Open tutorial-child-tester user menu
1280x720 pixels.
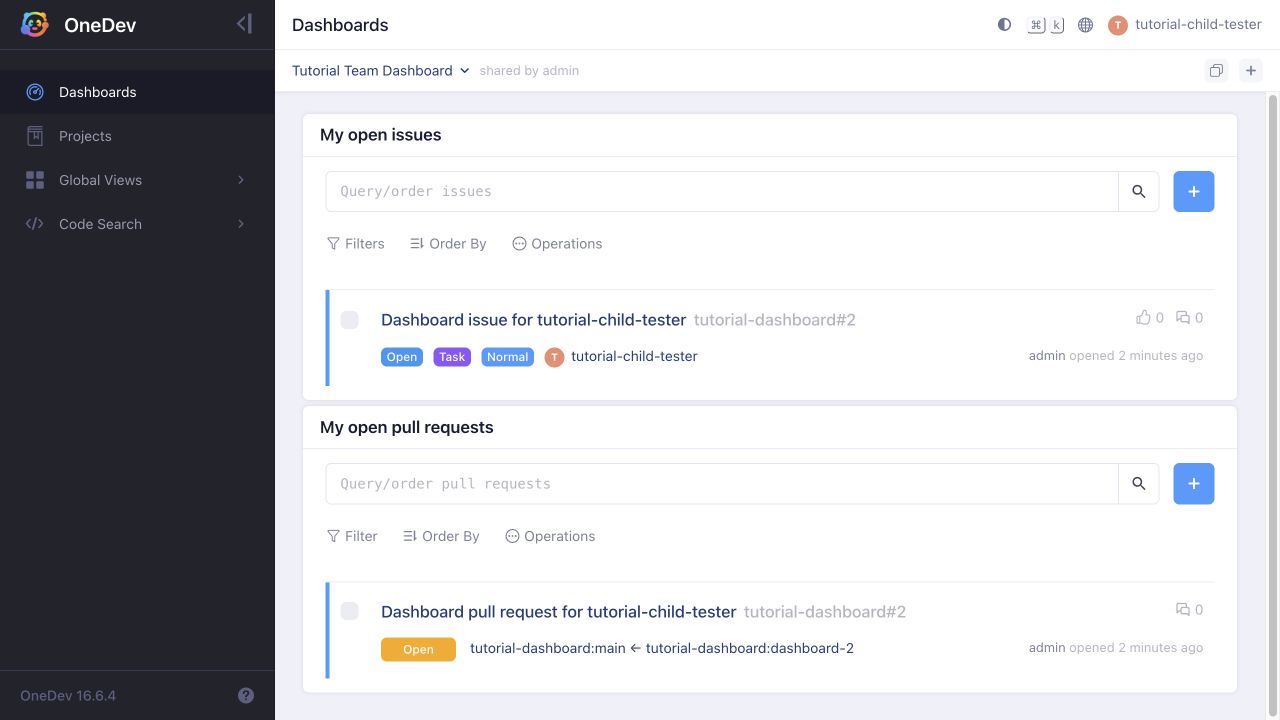1186,25
